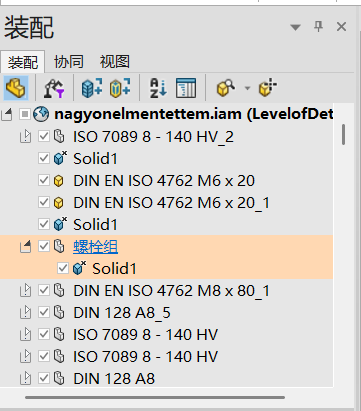Select DIN 128 A8_5 row
The height and width of the screenshot is (411, 361).
click(122, 313)
